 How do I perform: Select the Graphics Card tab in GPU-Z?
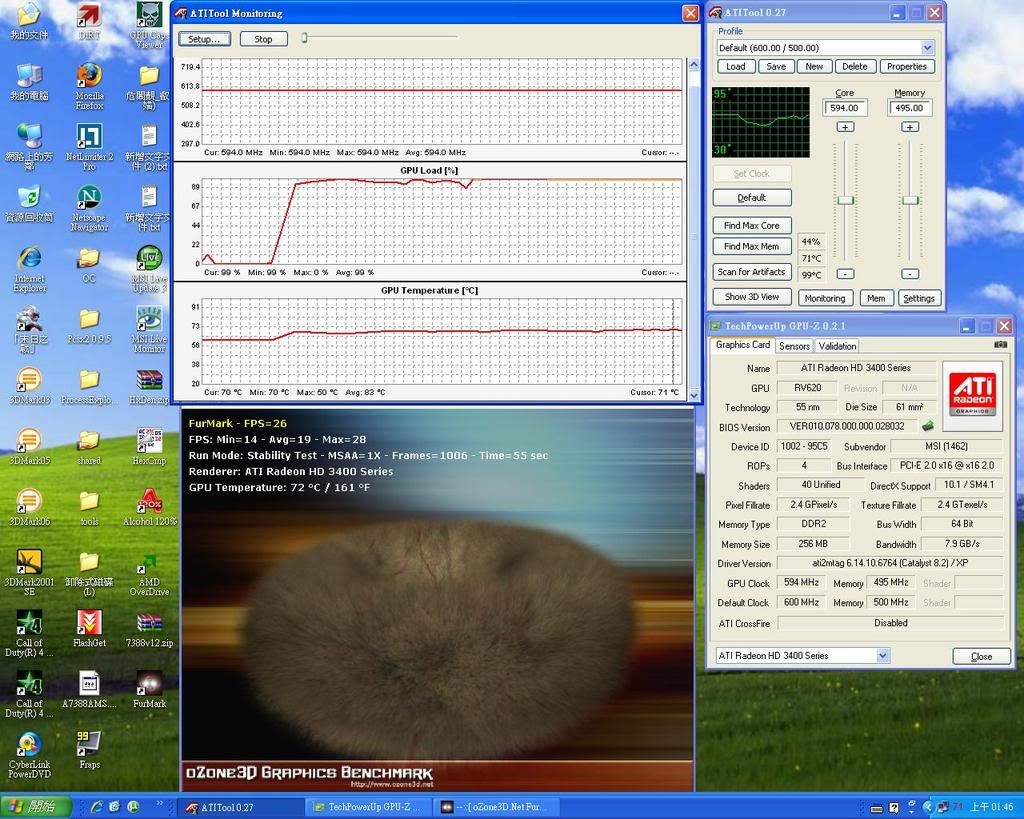(x=743, y=345)
